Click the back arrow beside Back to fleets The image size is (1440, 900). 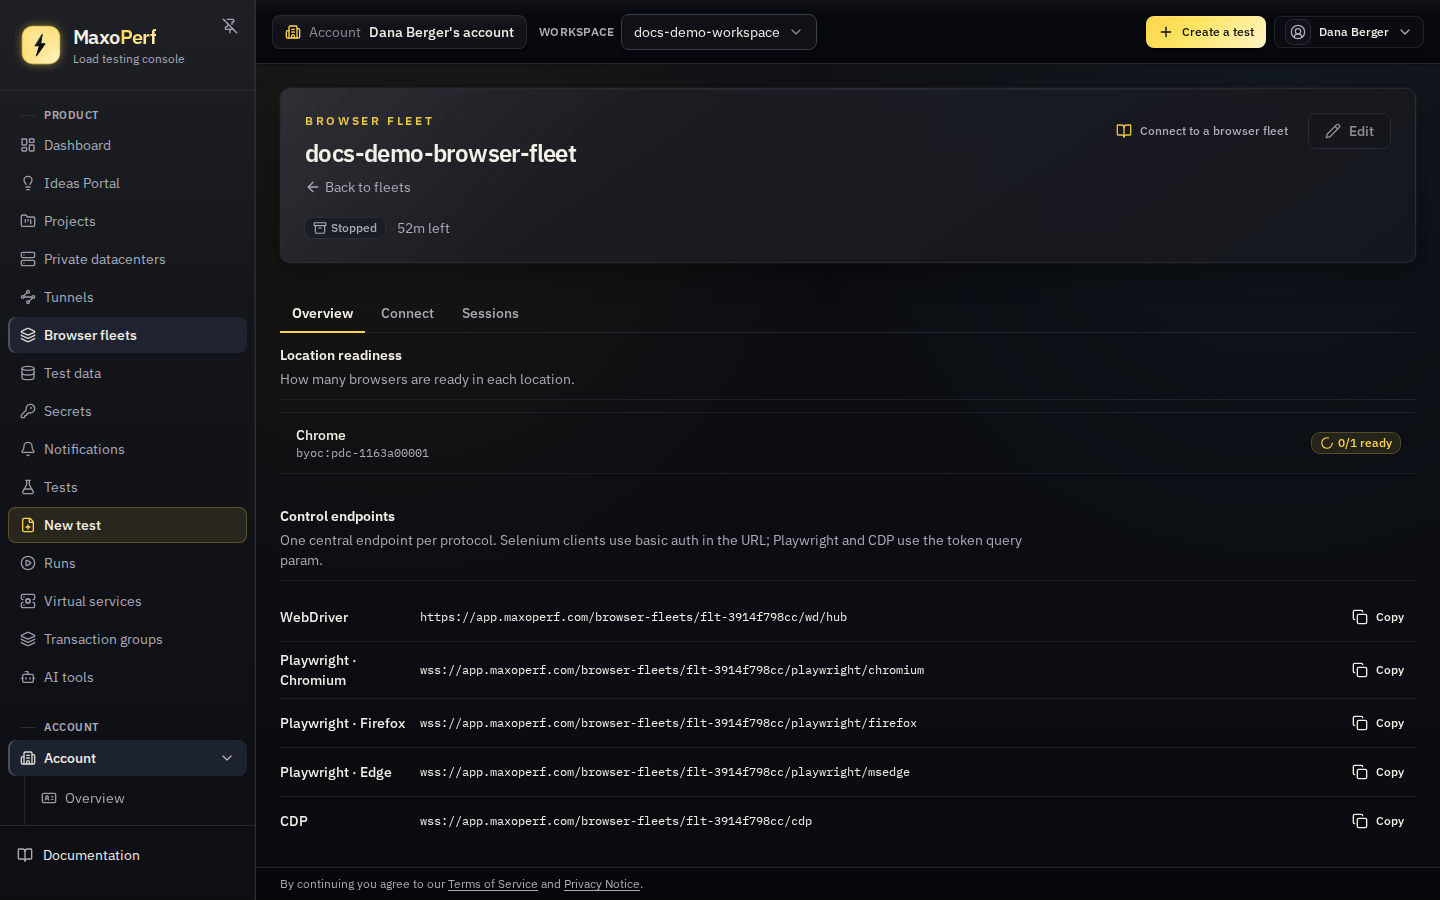tap(313, 187)
